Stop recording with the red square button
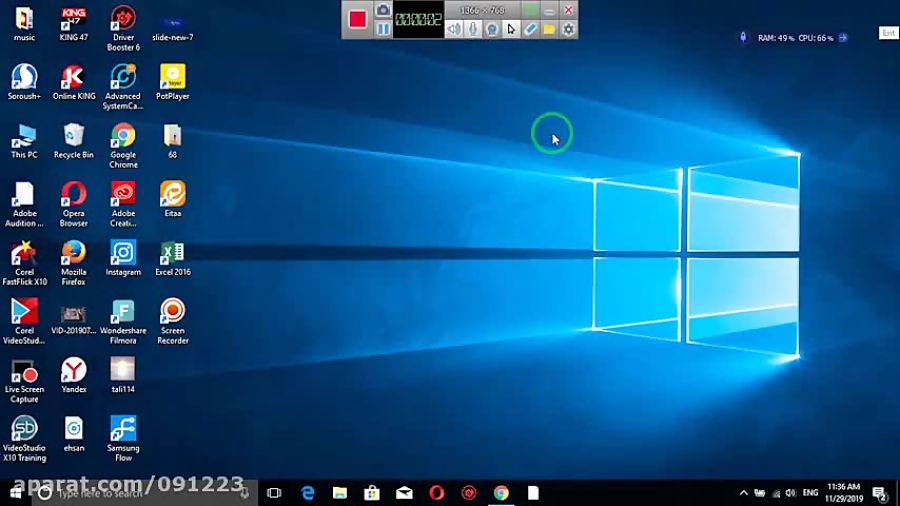This screenshot has width=900, height=506. pos(357,20)
